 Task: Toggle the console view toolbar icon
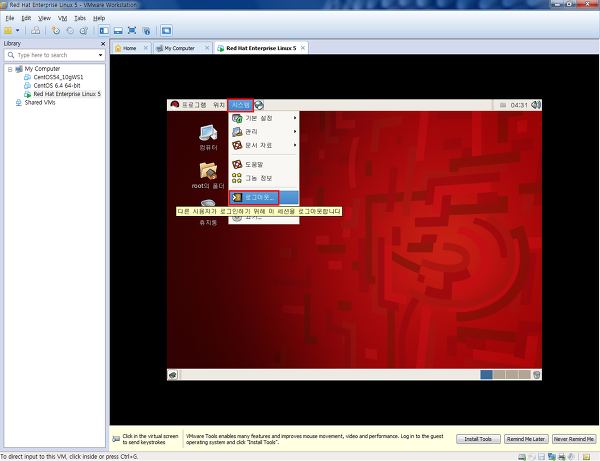[166, 31]
